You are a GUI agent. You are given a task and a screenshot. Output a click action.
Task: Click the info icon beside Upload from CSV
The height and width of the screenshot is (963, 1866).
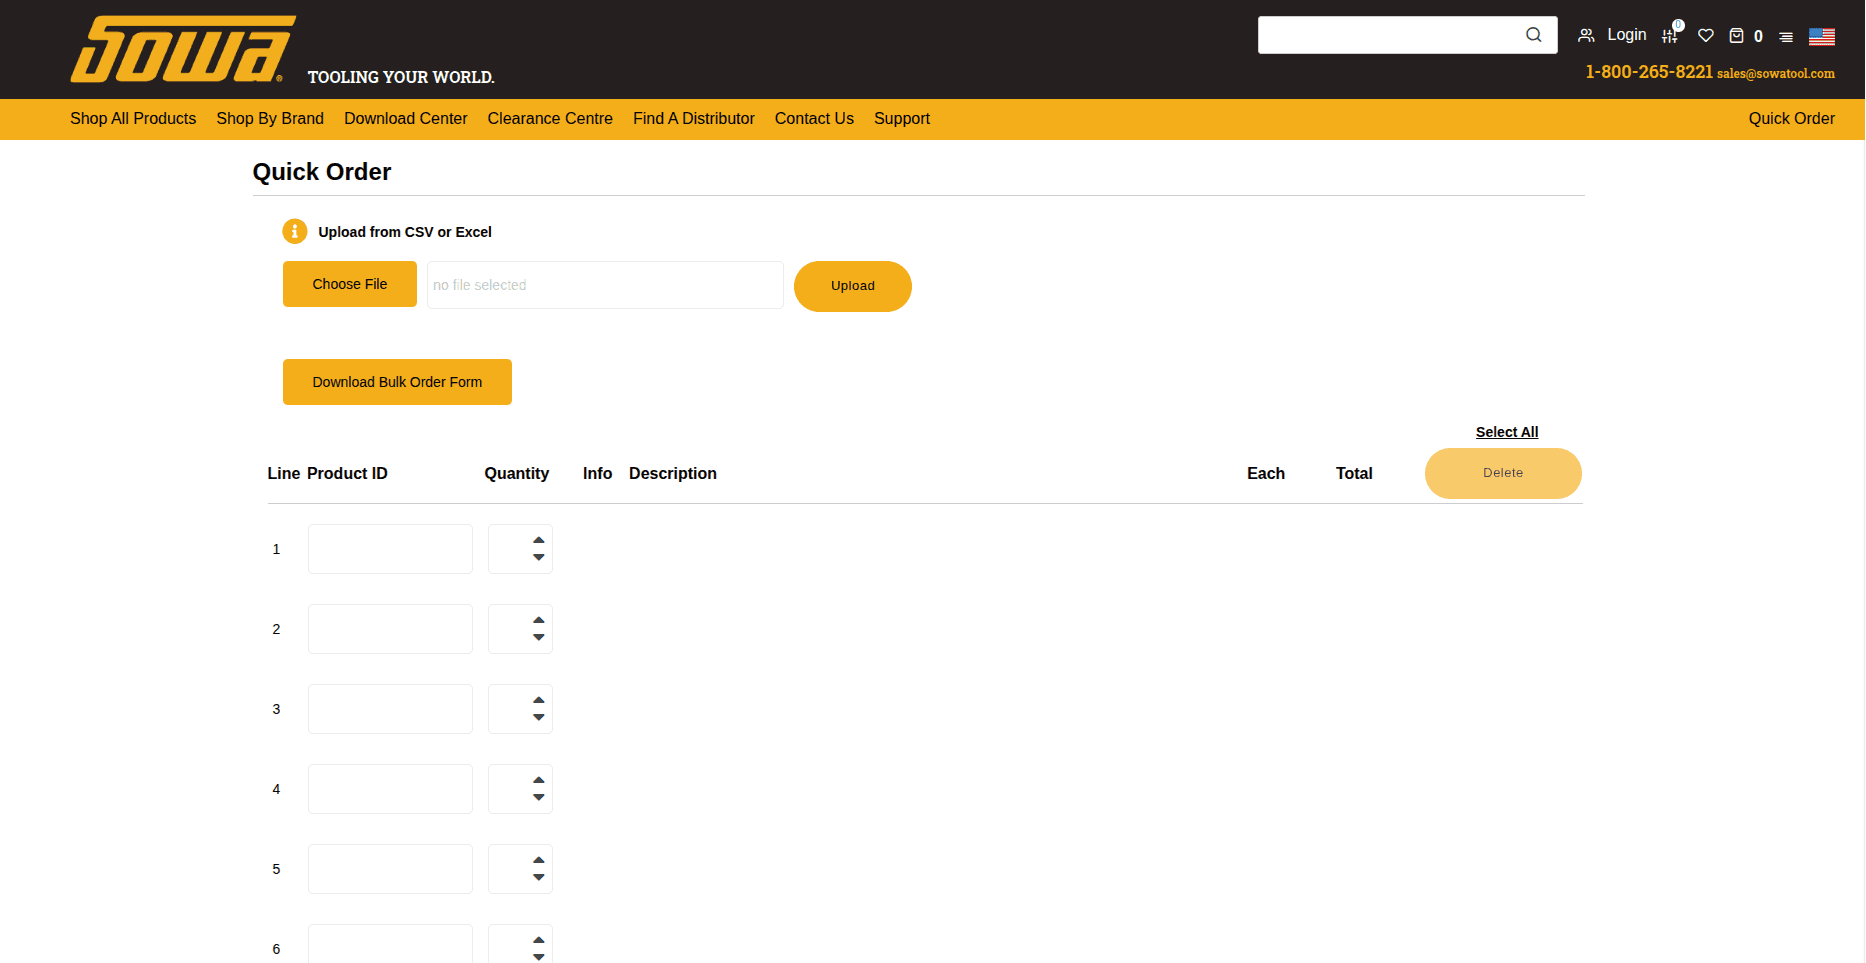(294, 231)
